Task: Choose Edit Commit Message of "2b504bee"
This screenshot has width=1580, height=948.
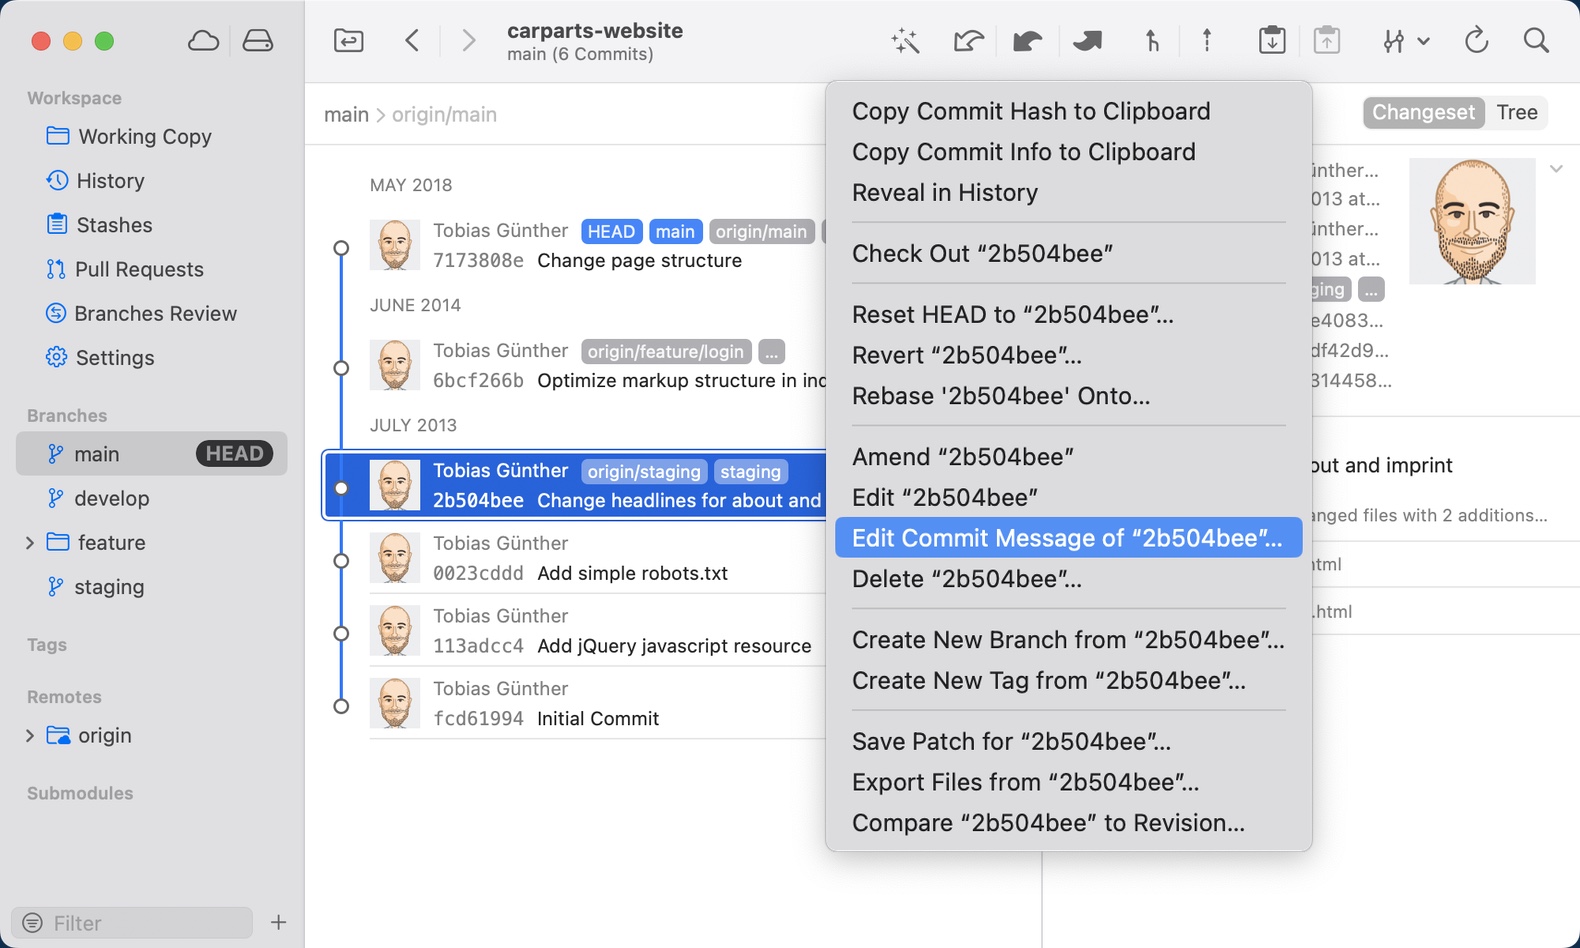Action: click(x=1066, y=538)
